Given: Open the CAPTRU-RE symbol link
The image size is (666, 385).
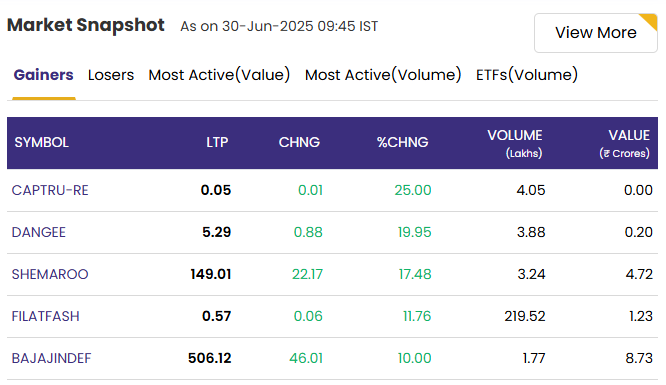Looking at the screenshot, I should click(x=50, y=190).
